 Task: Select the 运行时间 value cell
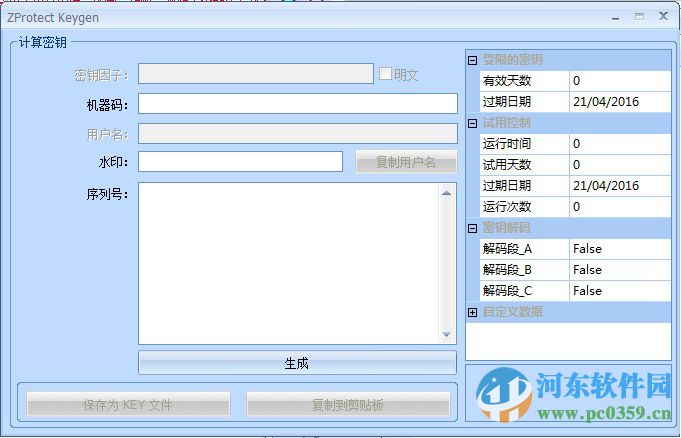pos(620,144)
